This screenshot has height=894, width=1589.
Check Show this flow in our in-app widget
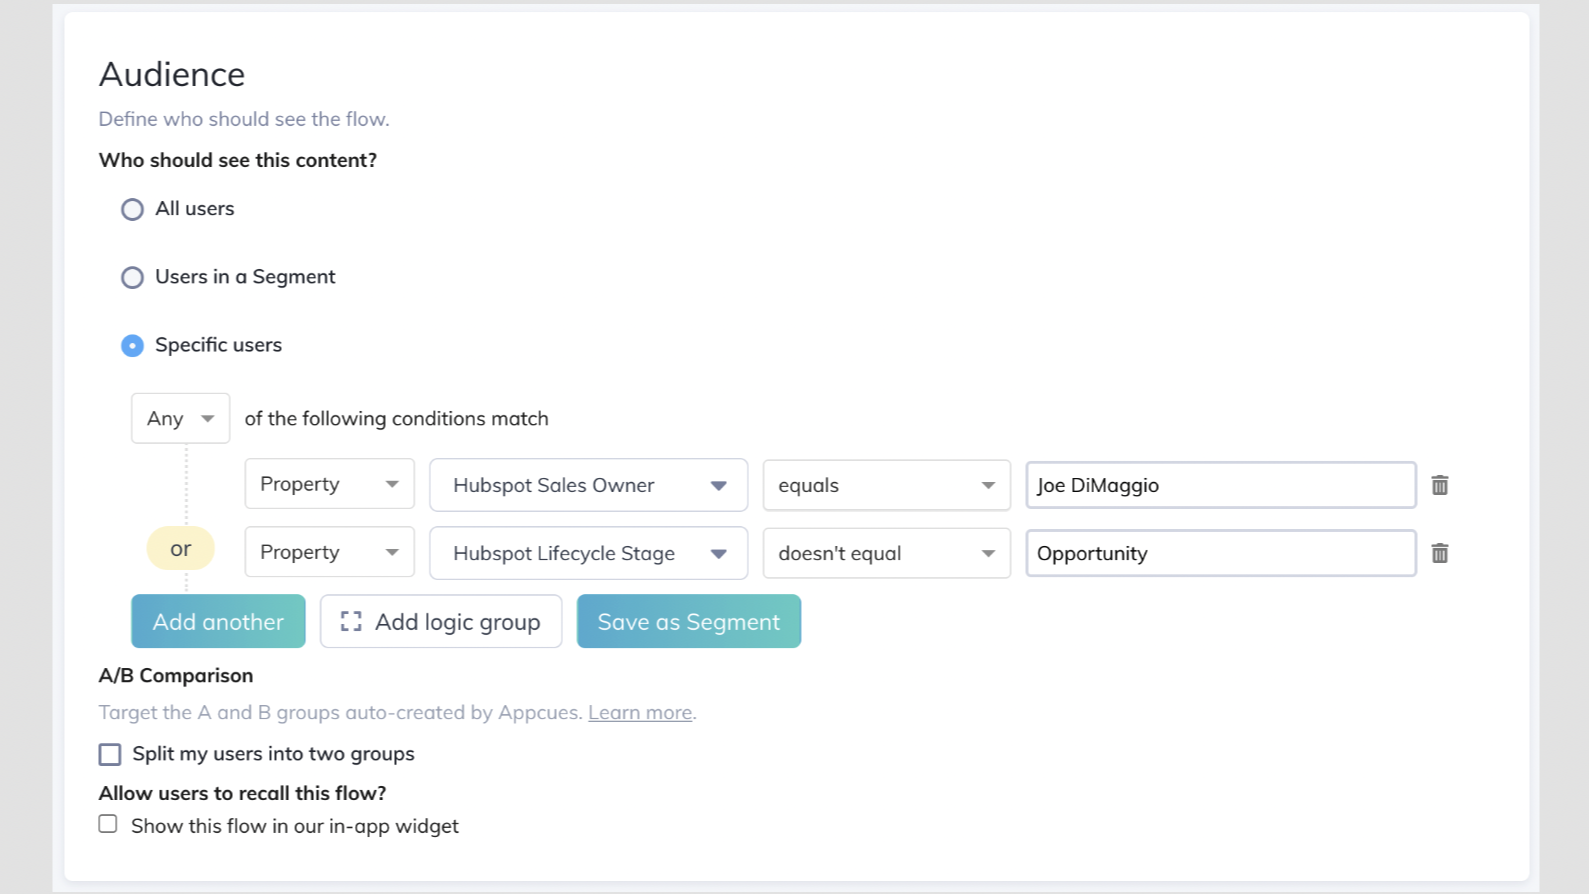click(x=108, y=823)
